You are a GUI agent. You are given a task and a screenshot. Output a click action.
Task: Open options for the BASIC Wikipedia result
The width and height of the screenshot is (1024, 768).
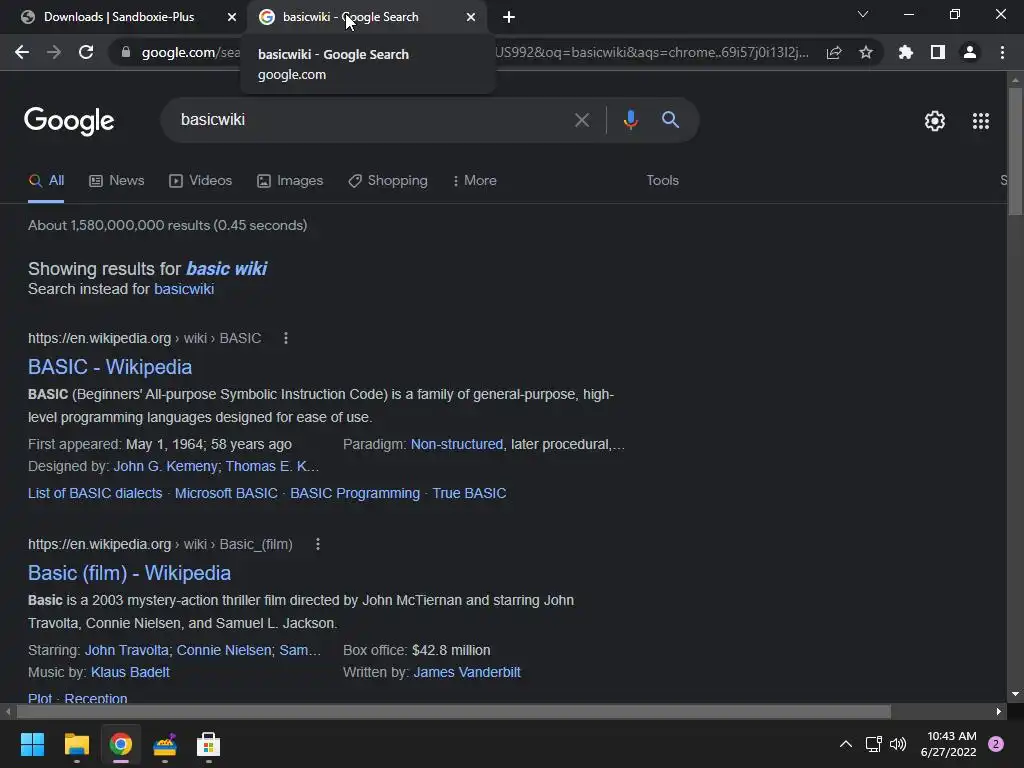pos(285,338)
